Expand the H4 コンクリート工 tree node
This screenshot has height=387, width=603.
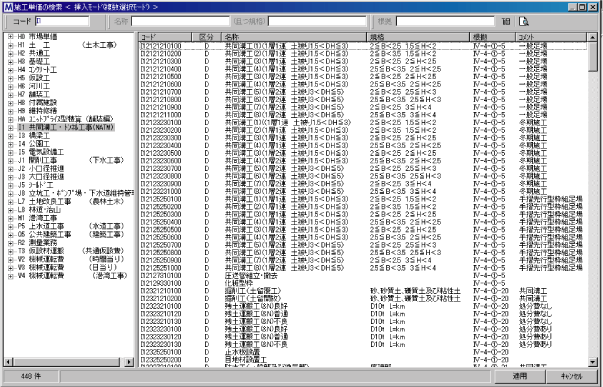tap(10, 70)
